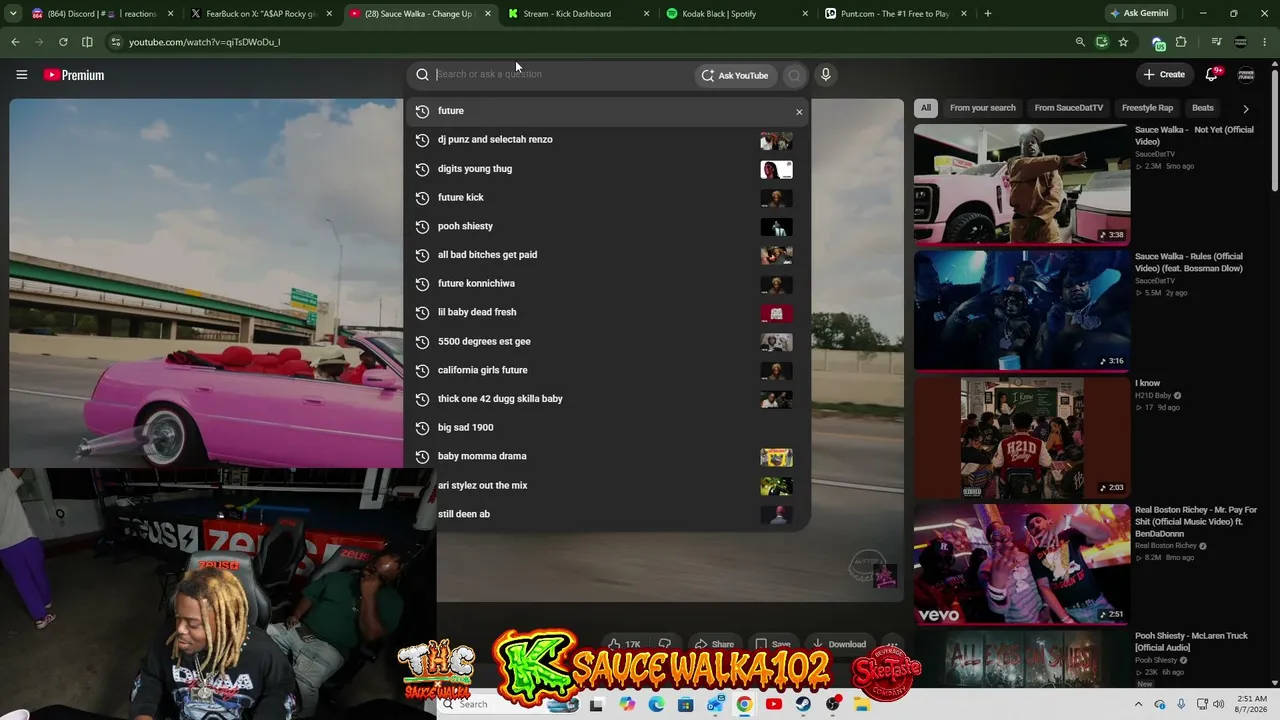Image resolution: width=1280 pixels, height=720 pixels.
Task: Open Outlook from the taskbar
Action: (x=715, y=704)
